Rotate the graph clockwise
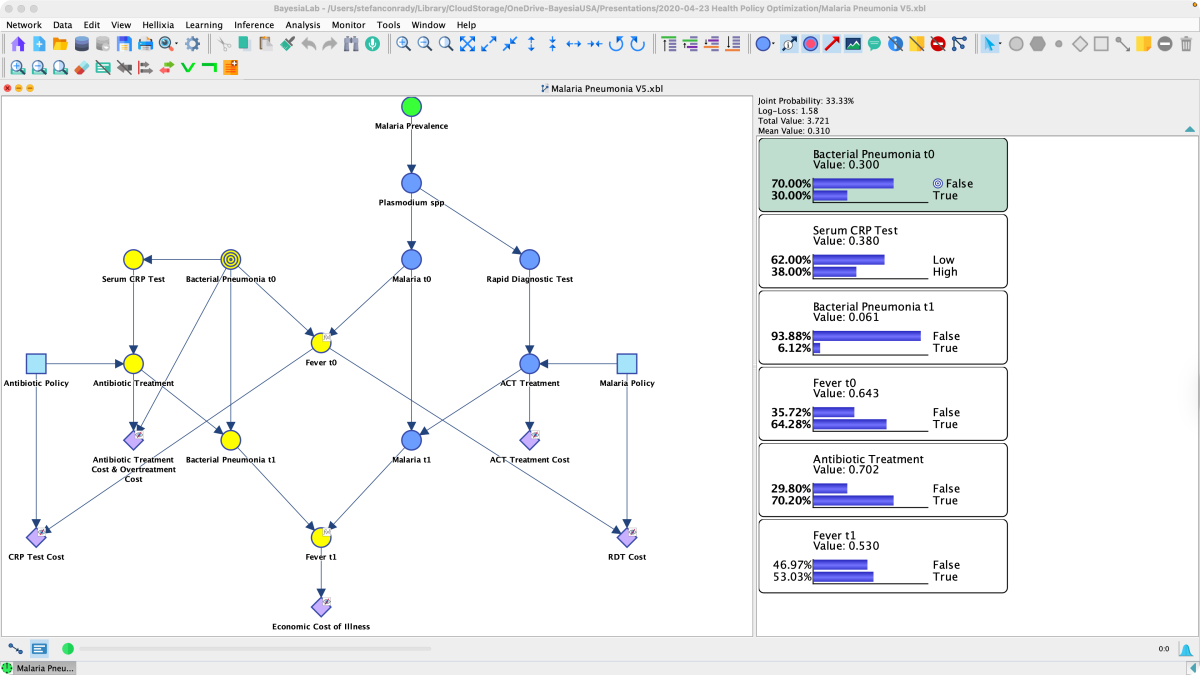 point(637,44)
